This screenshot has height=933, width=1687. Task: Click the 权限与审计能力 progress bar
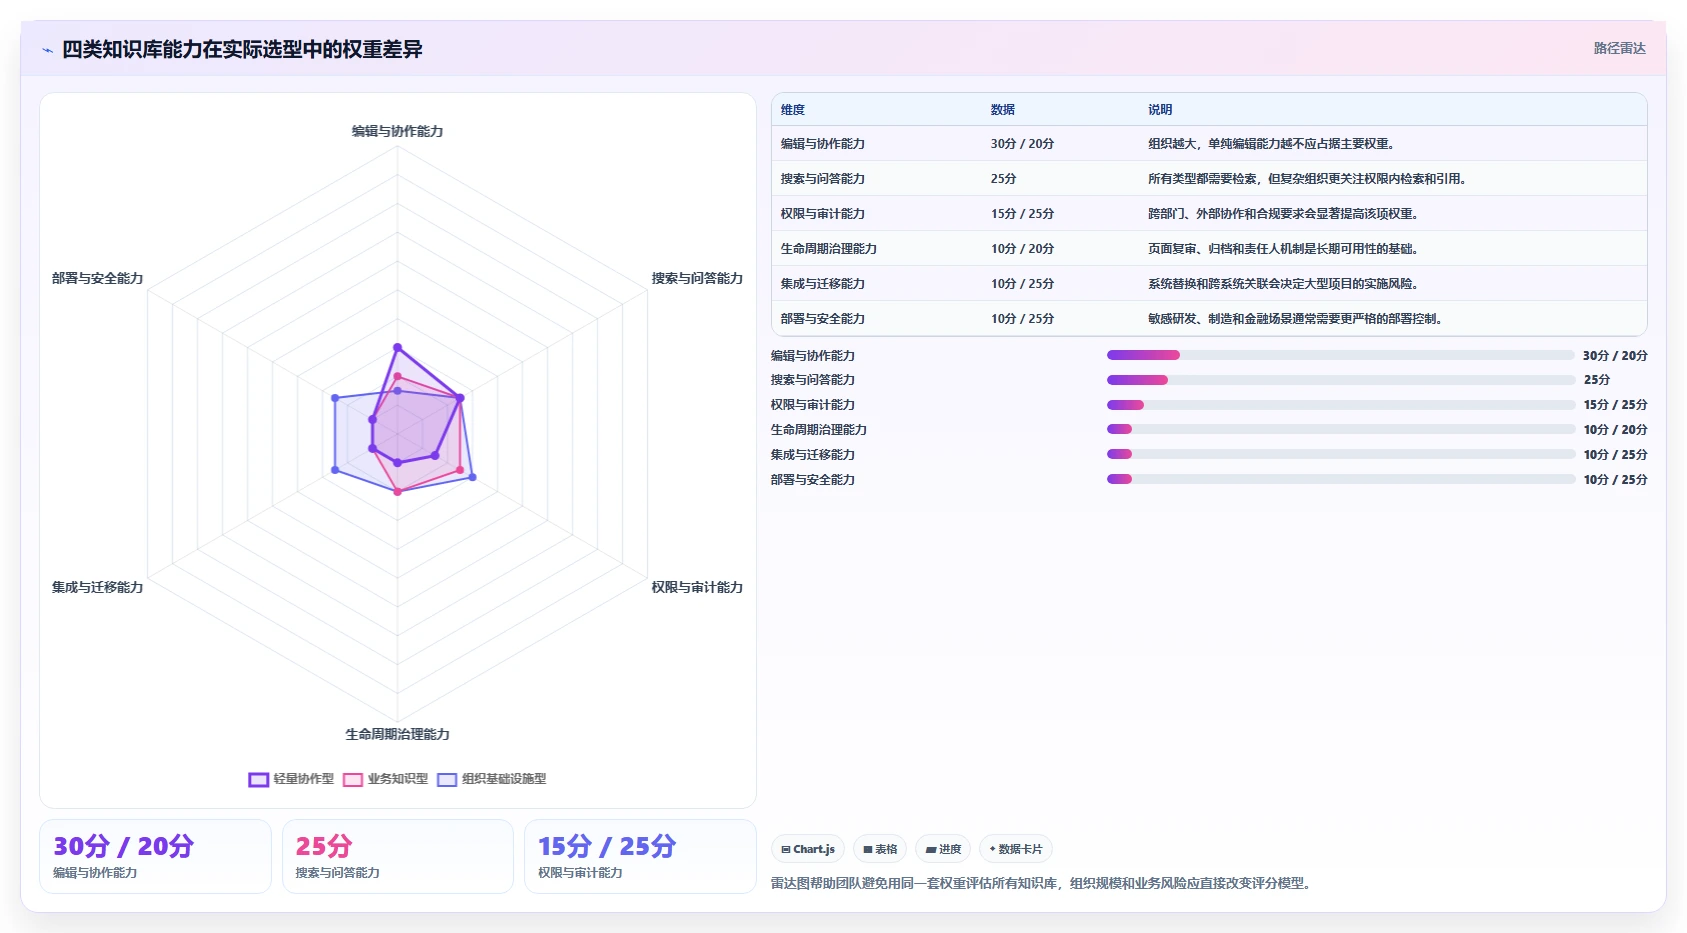pos(1340,405)
